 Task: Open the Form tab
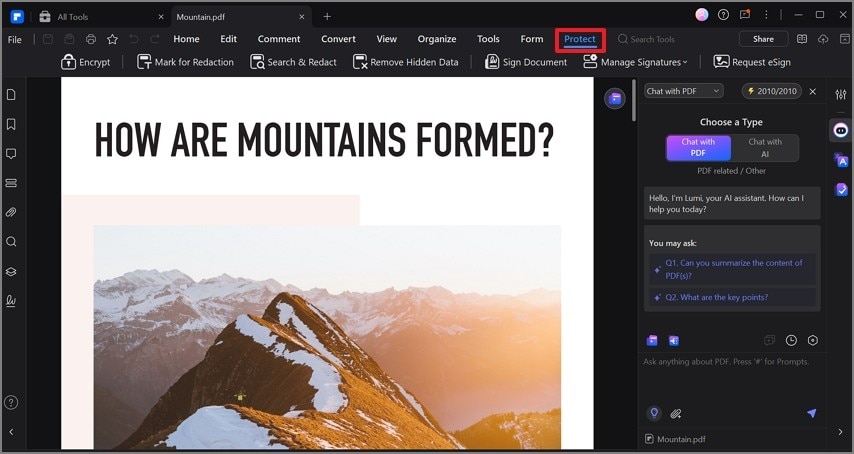pos(532,39)
